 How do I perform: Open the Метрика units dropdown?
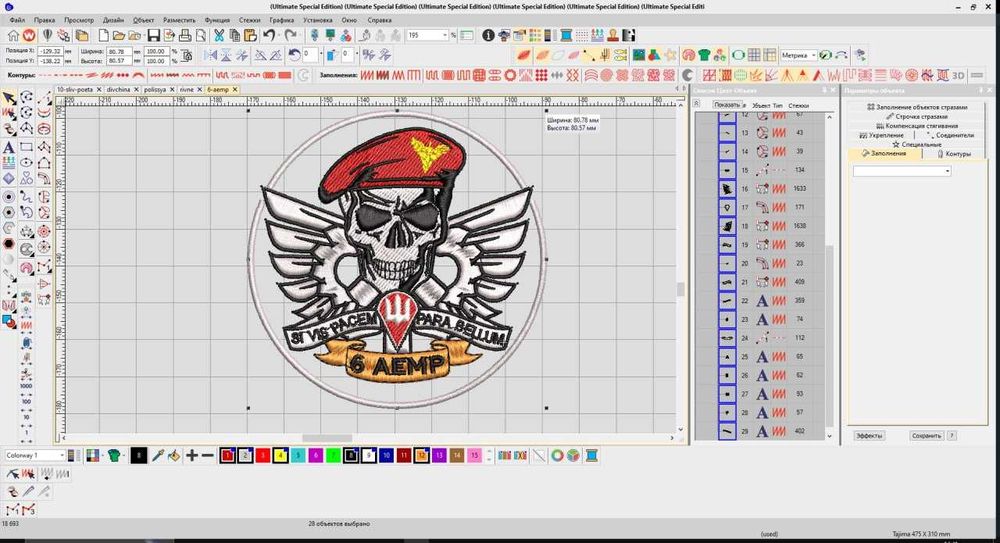(813, 55)
